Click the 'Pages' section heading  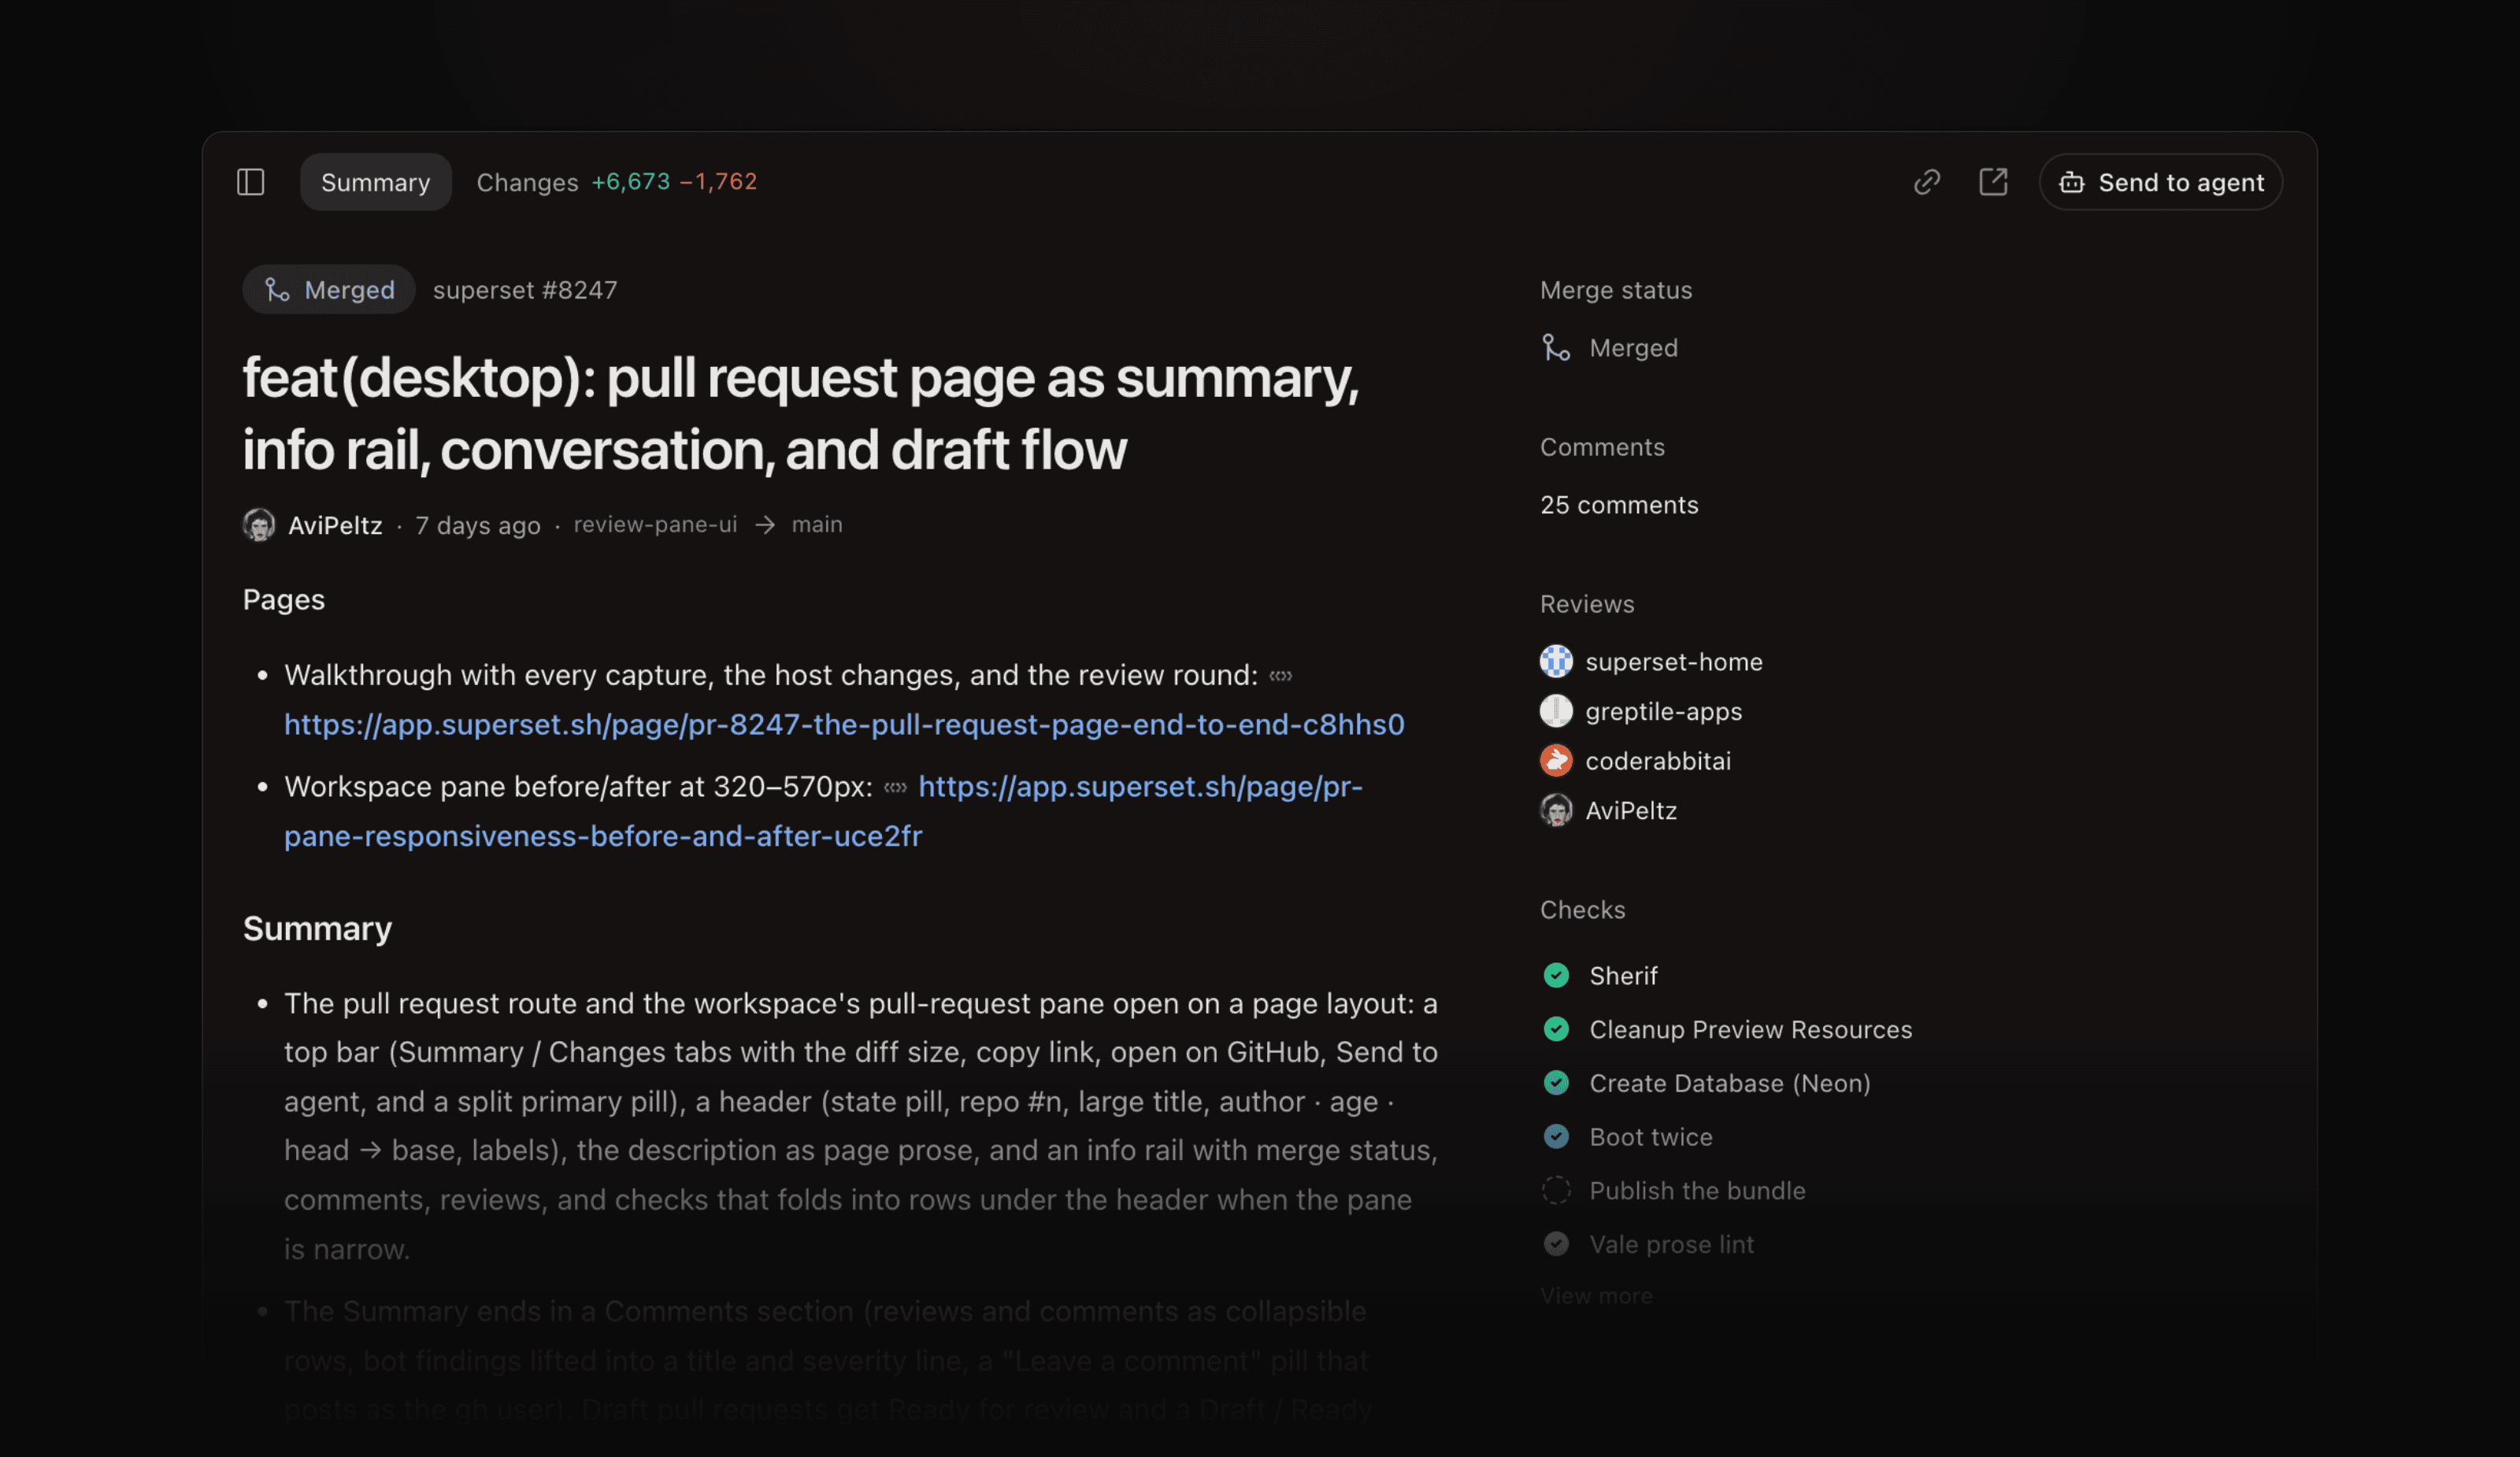coord(284,600)
